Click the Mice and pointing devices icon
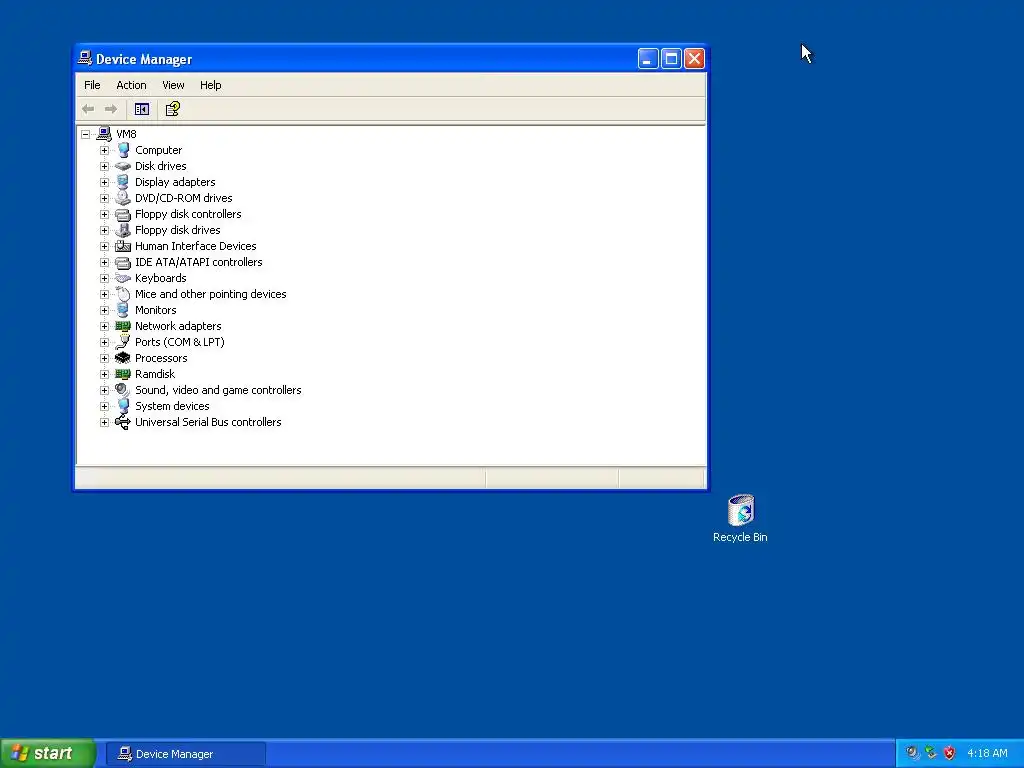The height and width of the screenshot is (768, 1024). click(123, 294)
